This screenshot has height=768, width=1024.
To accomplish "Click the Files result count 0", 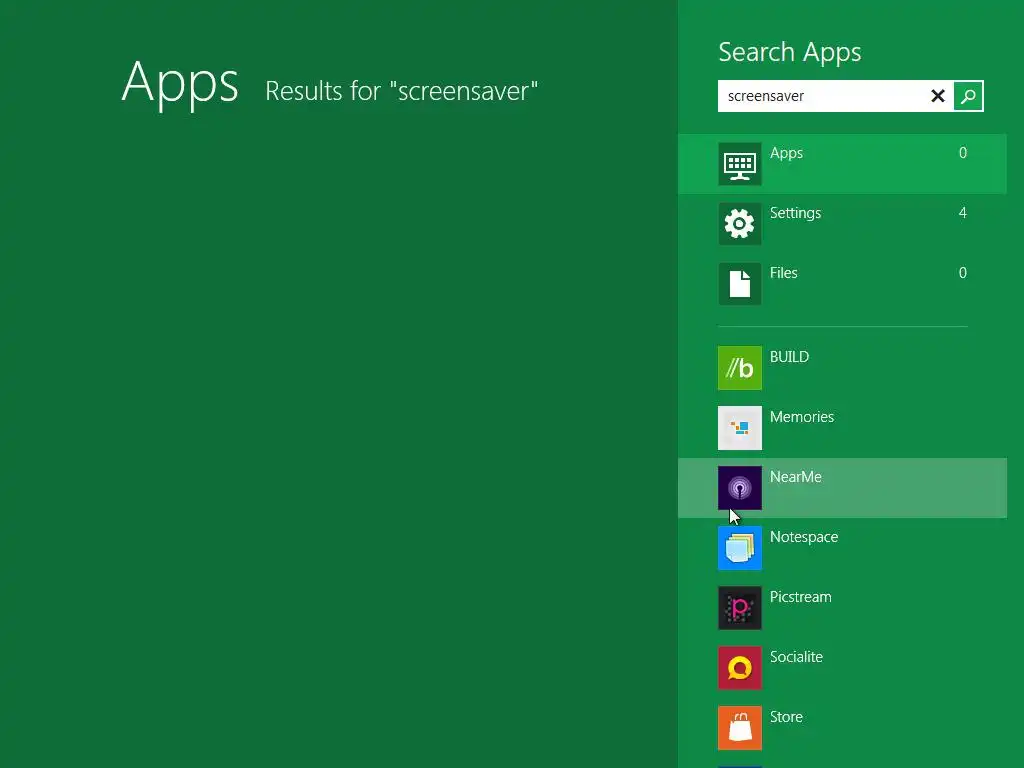I will tap(963, 273).
